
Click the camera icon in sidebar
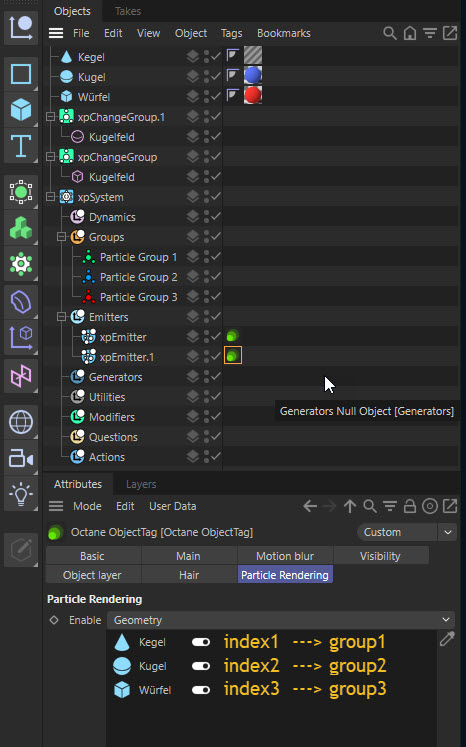pos(21,458)
